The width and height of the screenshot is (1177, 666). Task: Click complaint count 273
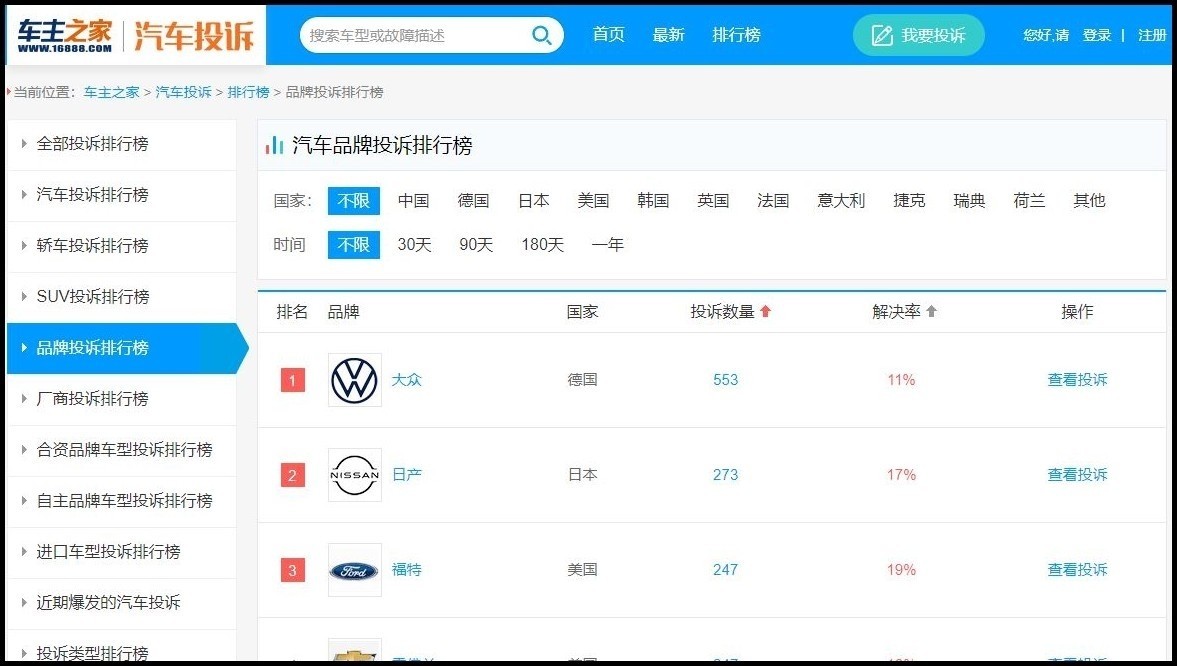pos(726,475)
